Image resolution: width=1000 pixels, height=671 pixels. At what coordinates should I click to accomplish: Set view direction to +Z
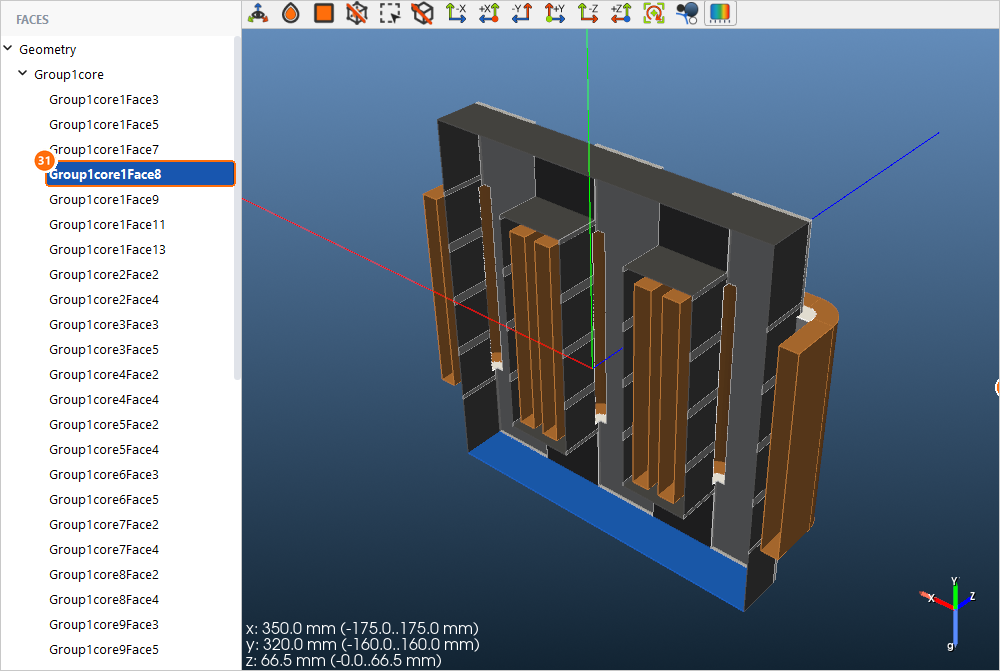[621, 13]
